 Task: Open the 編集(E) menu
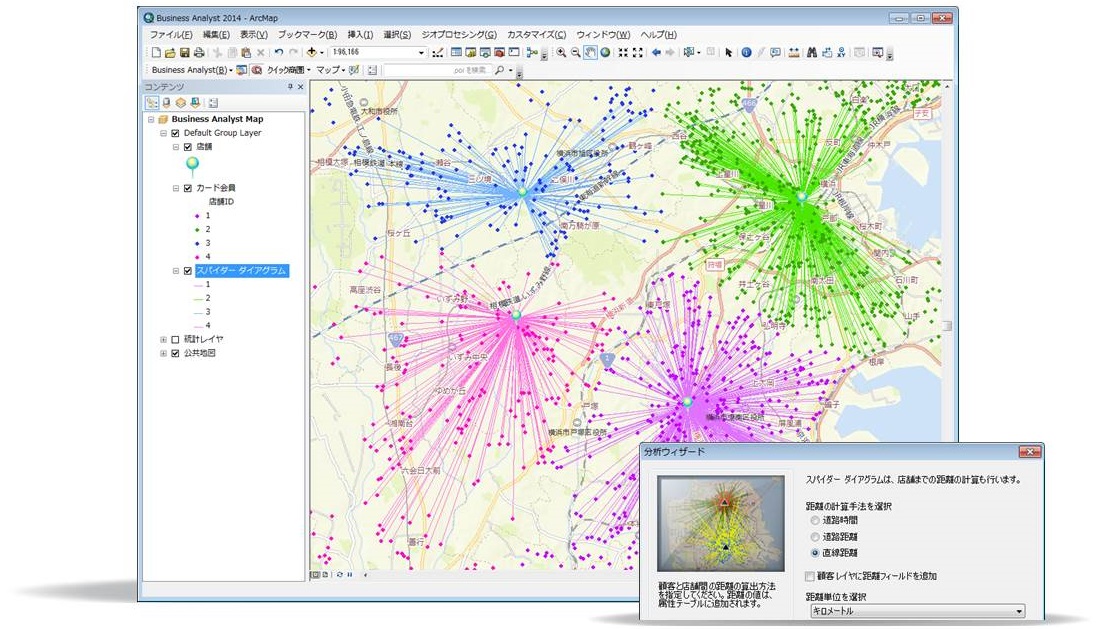click(216, 34)
